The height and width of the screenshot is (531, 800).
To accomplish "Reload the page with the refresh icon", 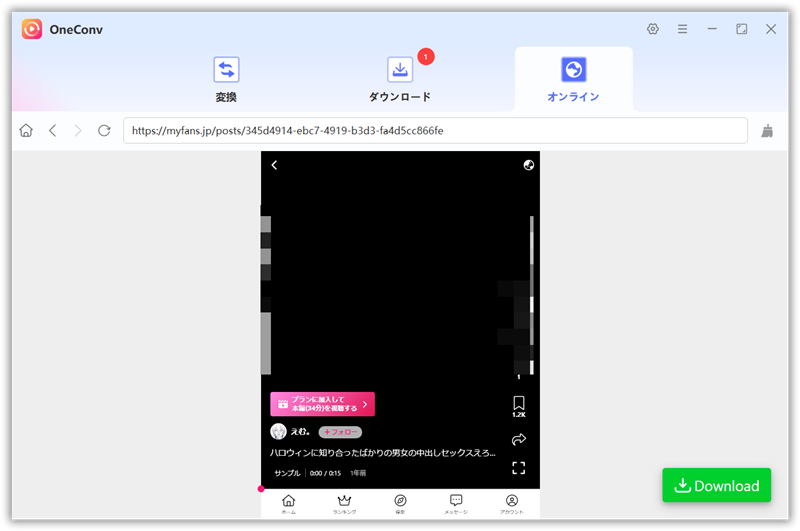I will (104, 131).
